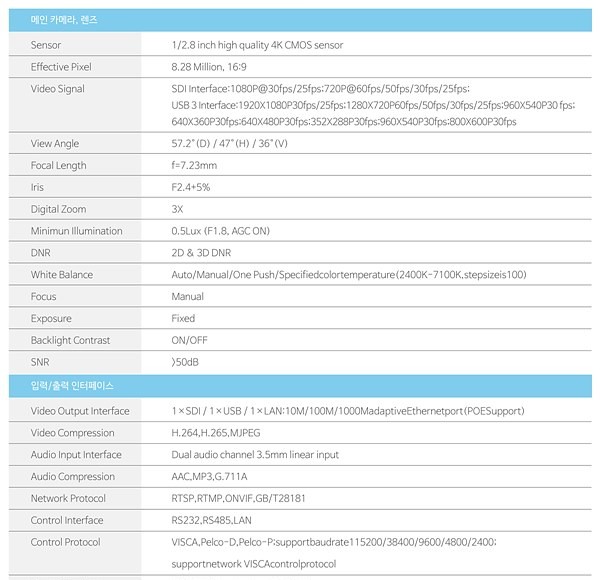
Task: Select the 'Video Signal' label
Action: (x=57, y=89)
